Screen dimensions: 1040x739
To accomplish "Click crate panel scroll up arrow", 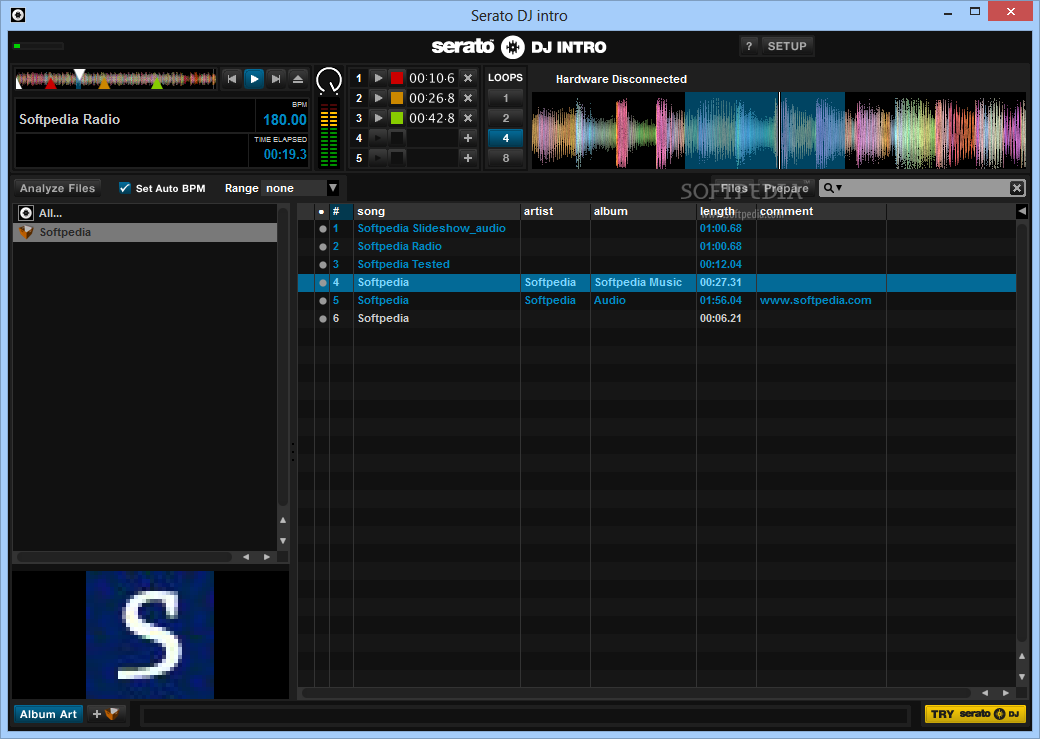I will click(x=283, y=521).
